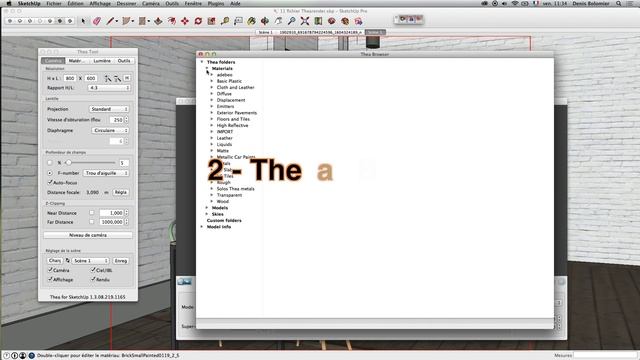Choose the Zoom magnifier tool
The image size is (640, 360).
tap(291, 21)
